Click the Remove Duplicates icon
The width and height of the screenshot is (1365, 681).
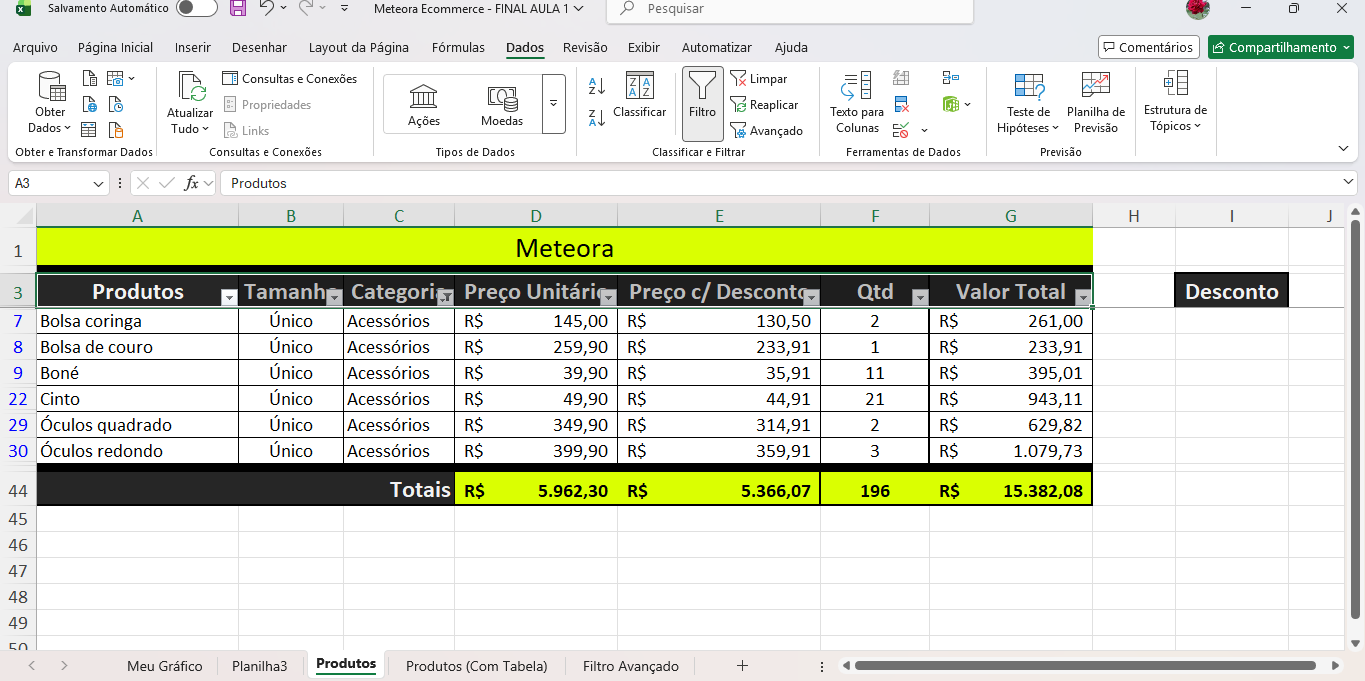click(901, 104)
